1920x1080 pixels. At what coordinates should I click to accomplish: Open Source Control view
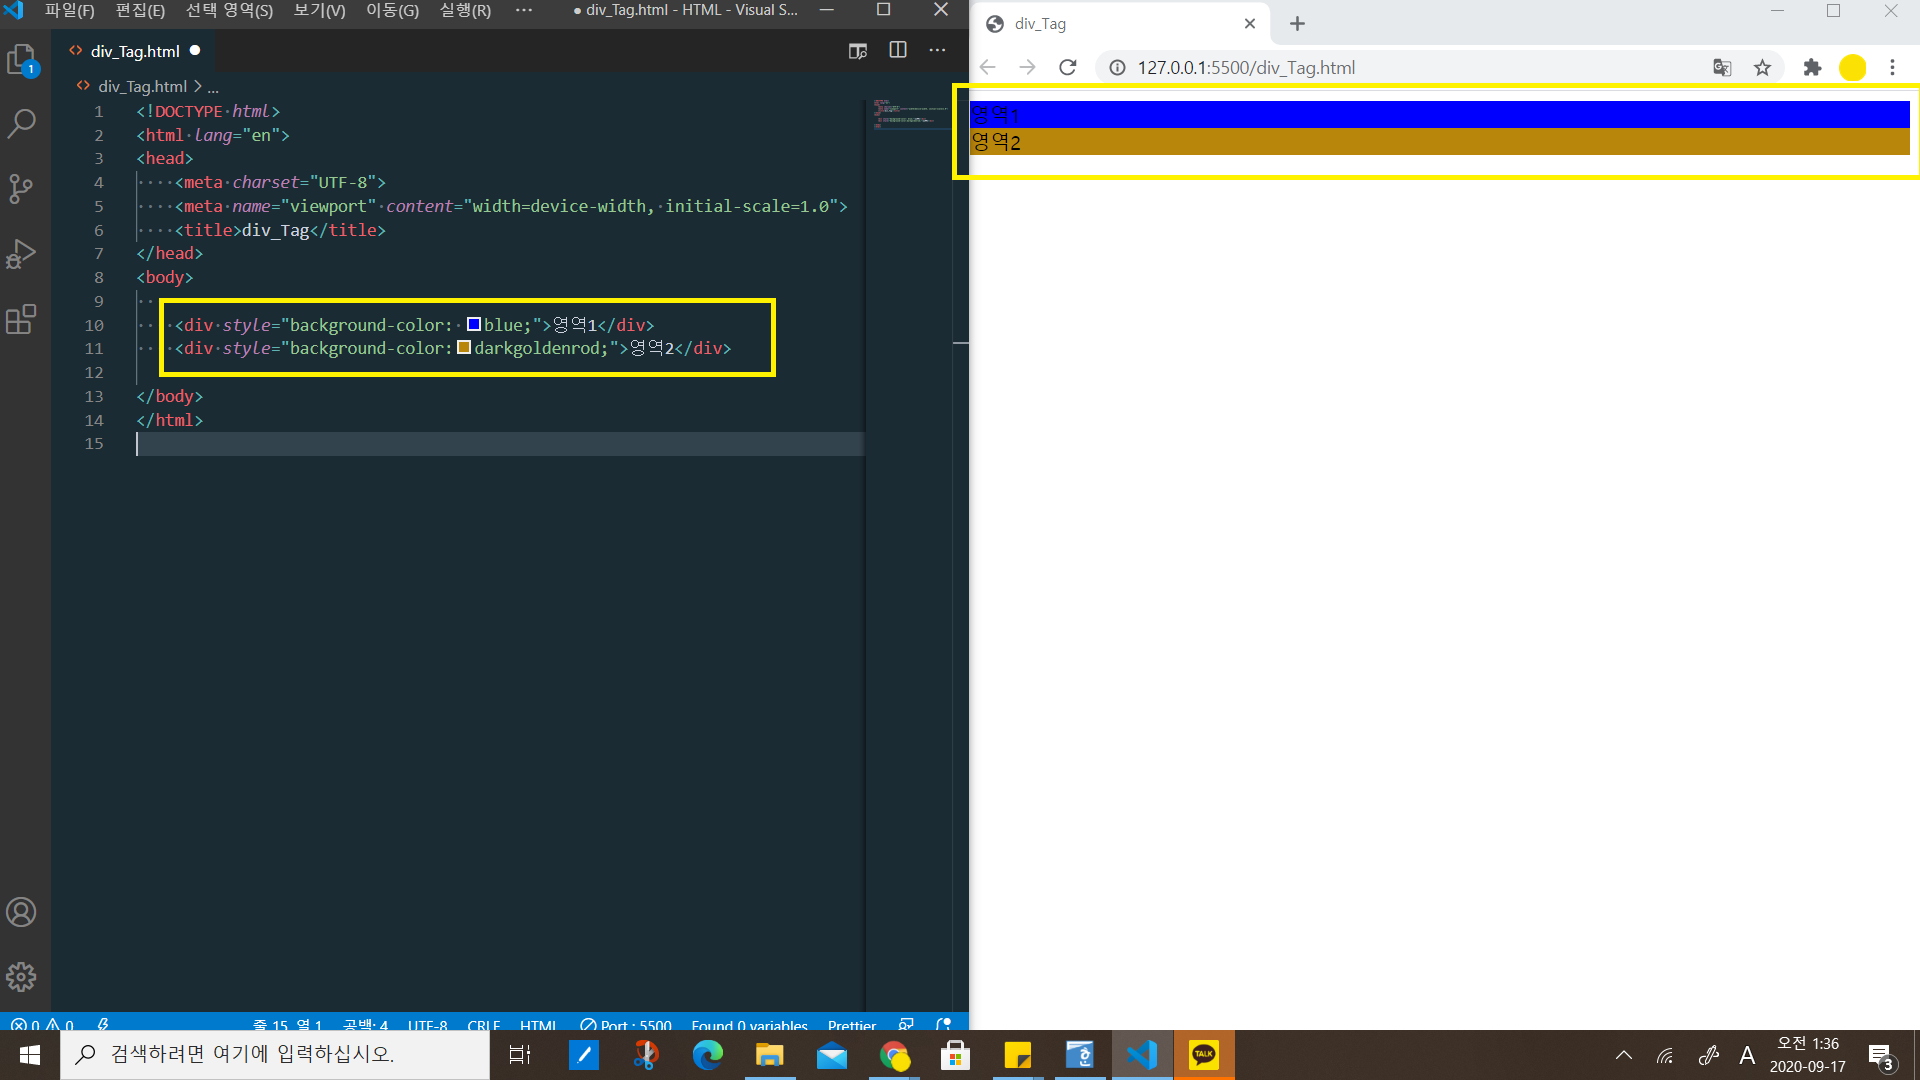(21, 188)
